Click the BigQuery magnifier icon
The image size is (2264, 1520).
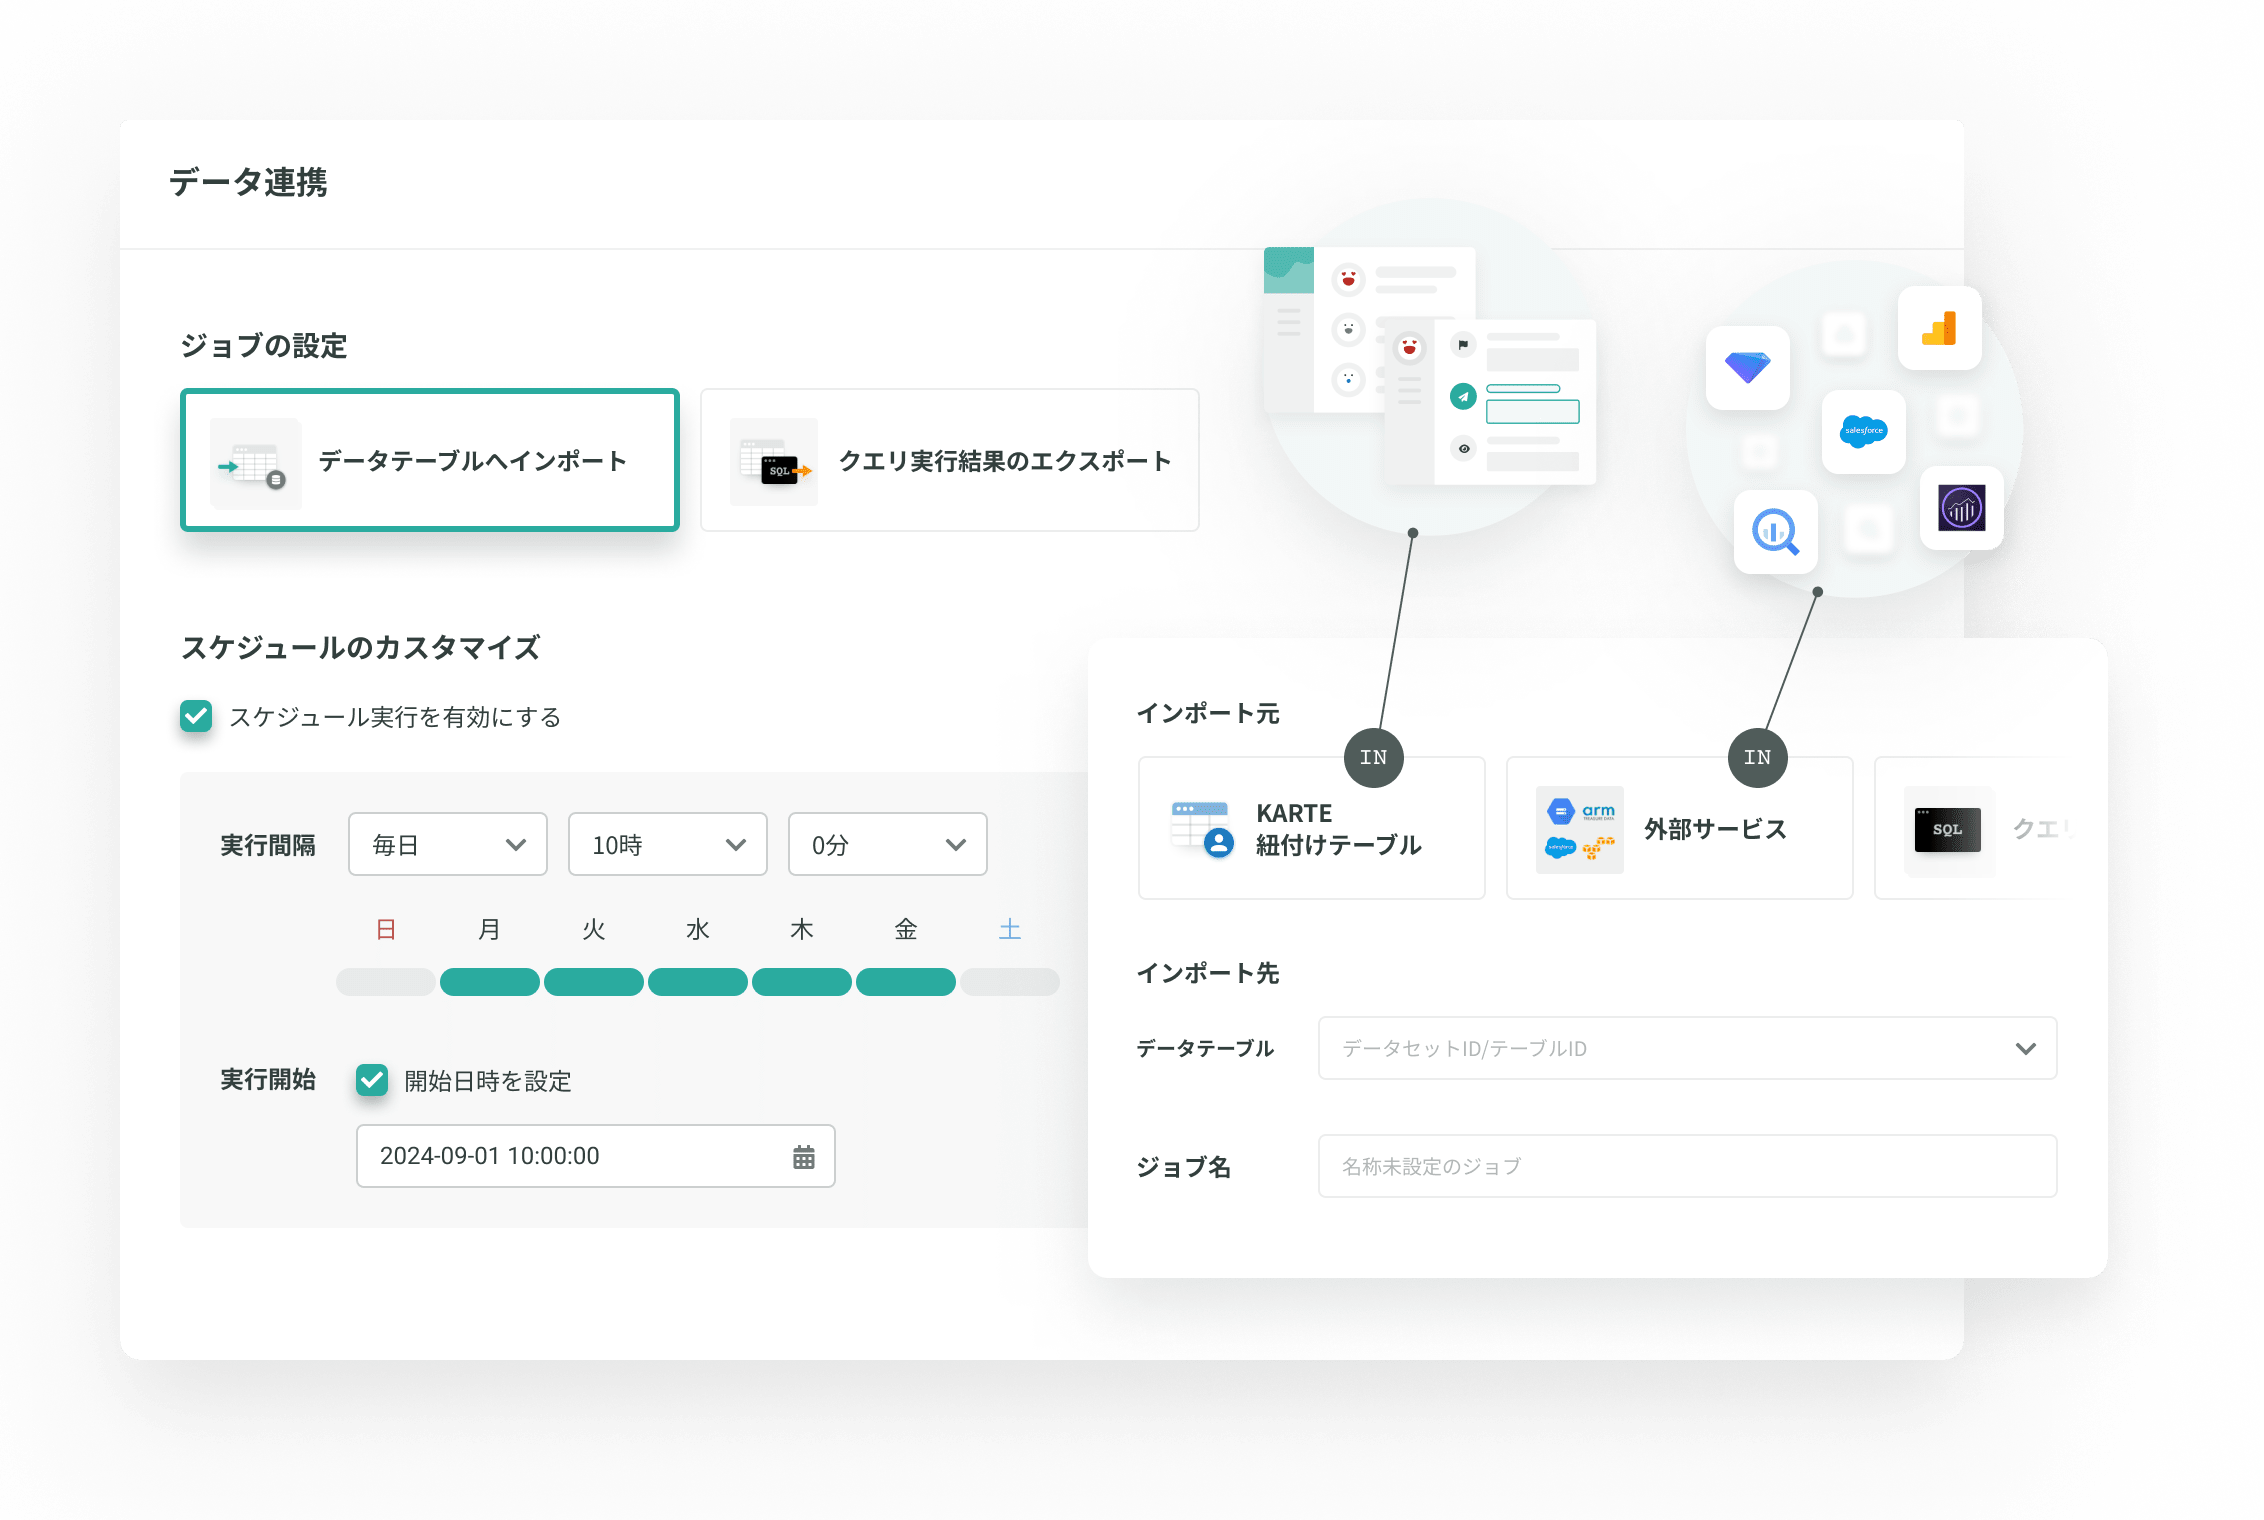point(1775,532)
